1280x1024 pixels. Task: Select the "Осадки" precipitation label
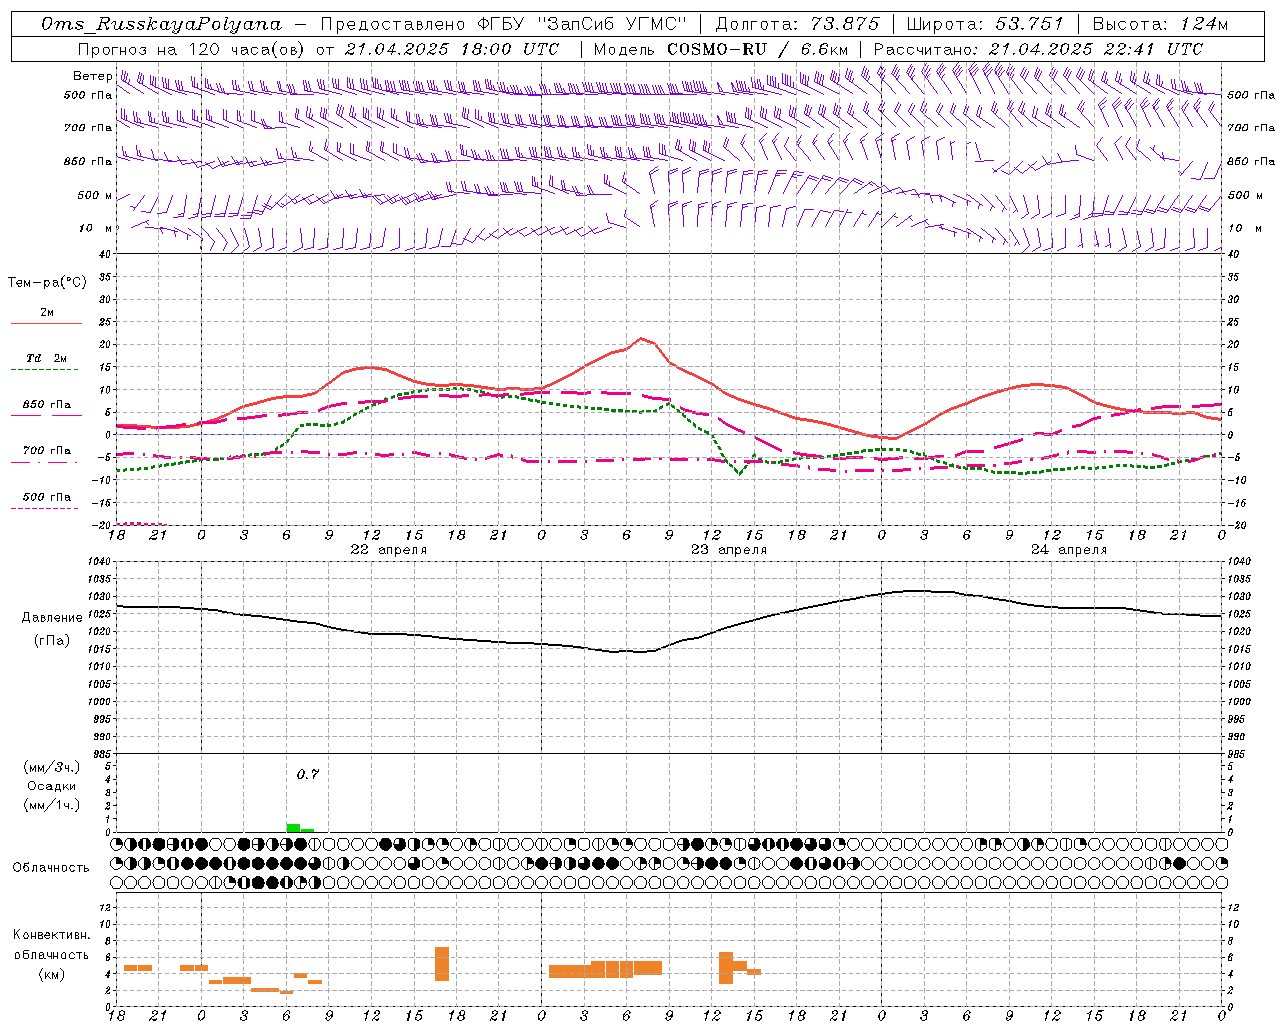click(51, 786)
